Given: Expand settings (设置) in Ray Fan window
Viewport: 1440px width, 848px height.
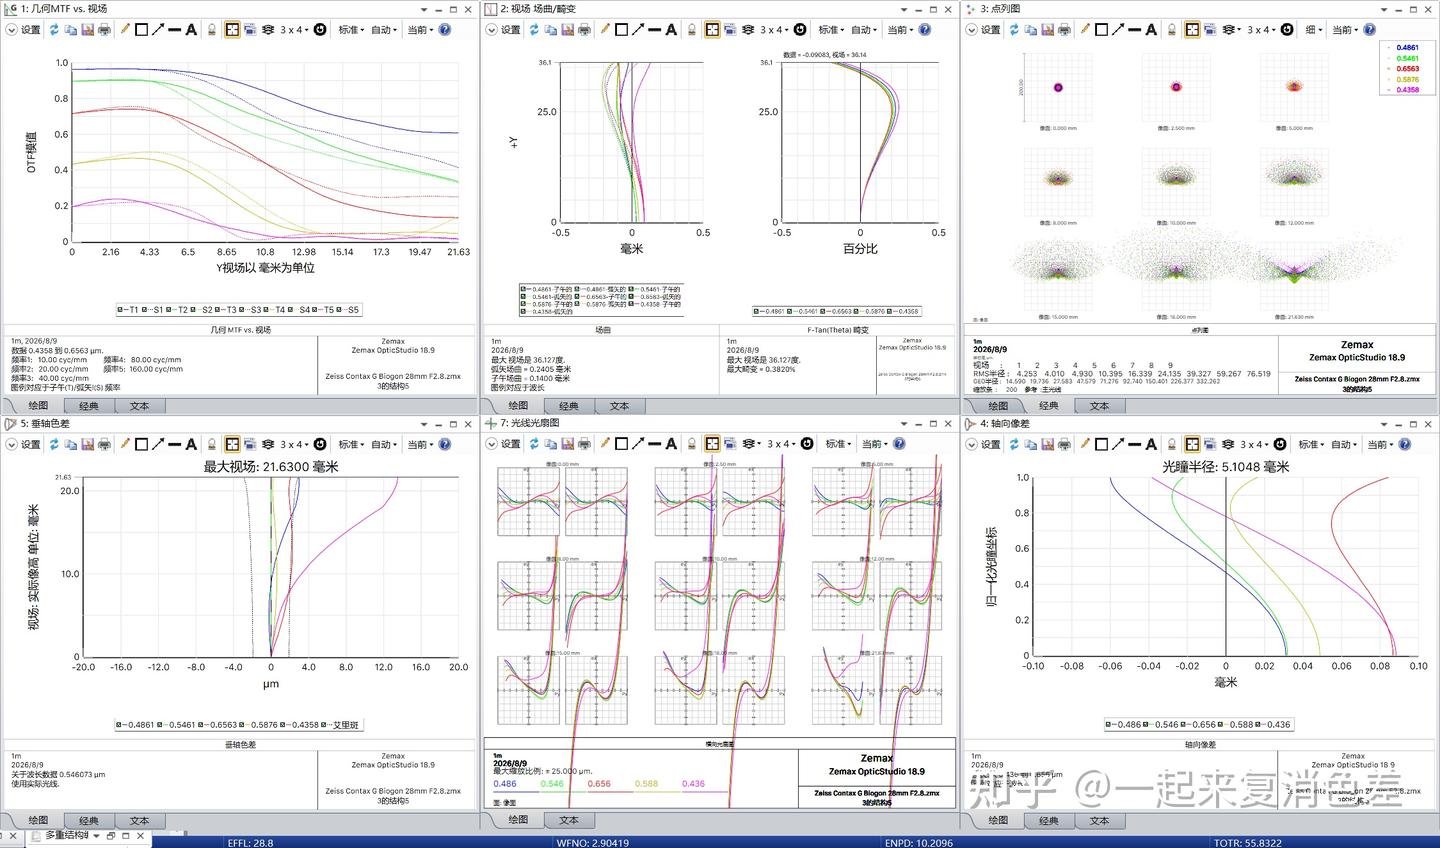Looking at the screenshot, I should [492, 444].
